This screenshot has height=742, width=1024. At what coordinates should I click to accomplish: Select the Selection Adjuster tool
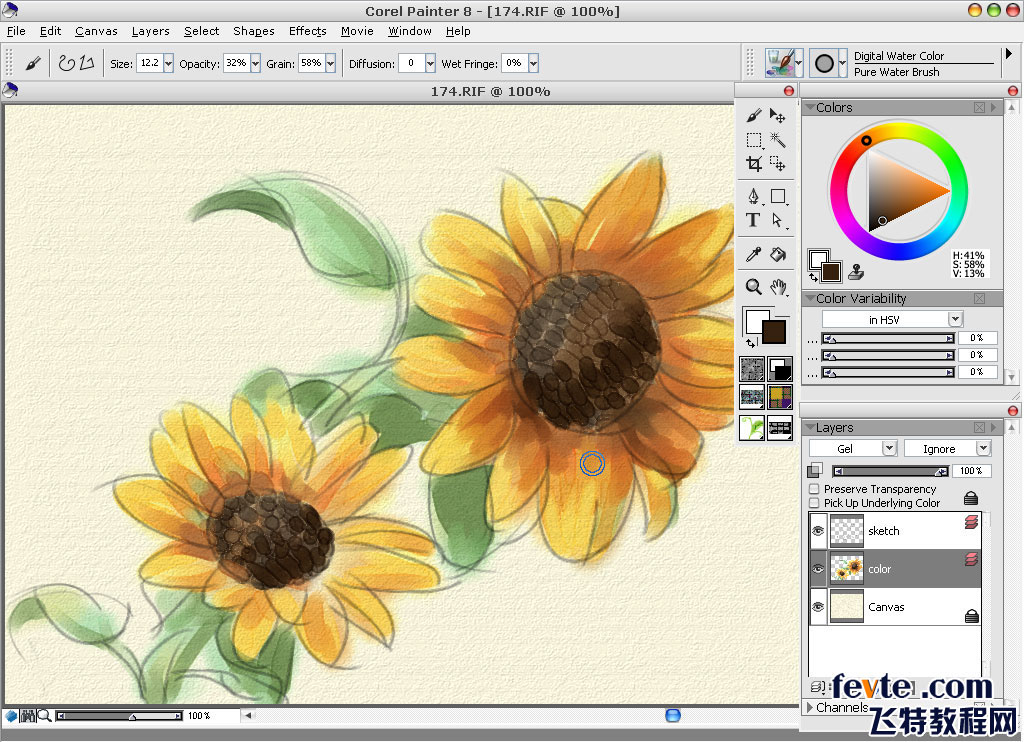click(x=777, y=163)
